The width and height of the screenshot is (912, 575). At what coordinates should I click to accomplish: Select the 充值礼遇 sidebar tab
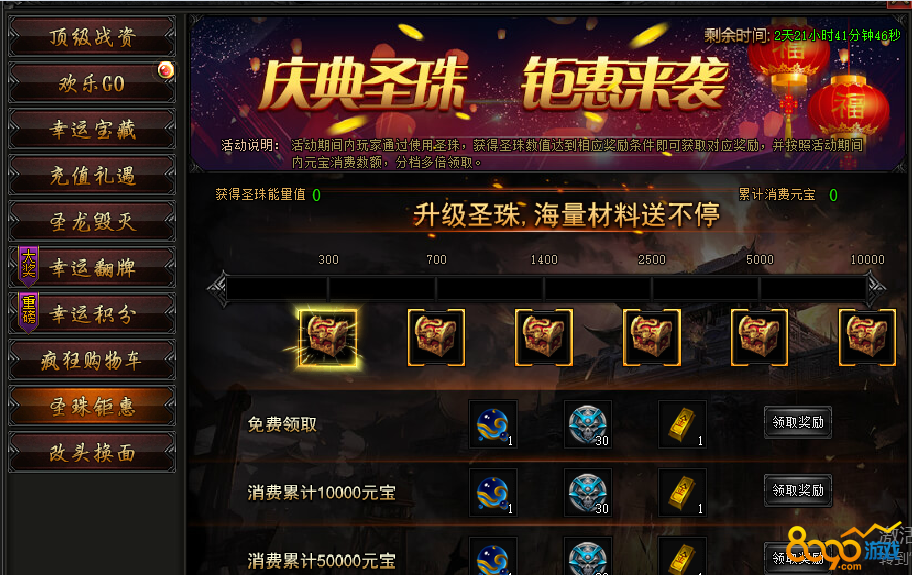pyautogui.click(x=92, y=175)
